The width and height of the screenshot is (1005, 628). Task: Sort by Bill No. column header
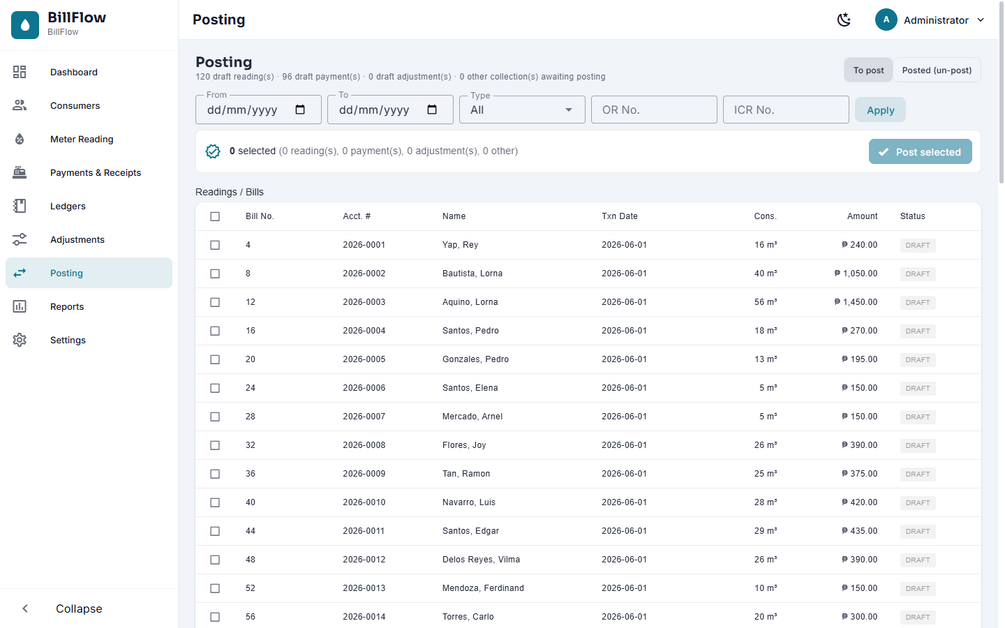coord(260,217)
